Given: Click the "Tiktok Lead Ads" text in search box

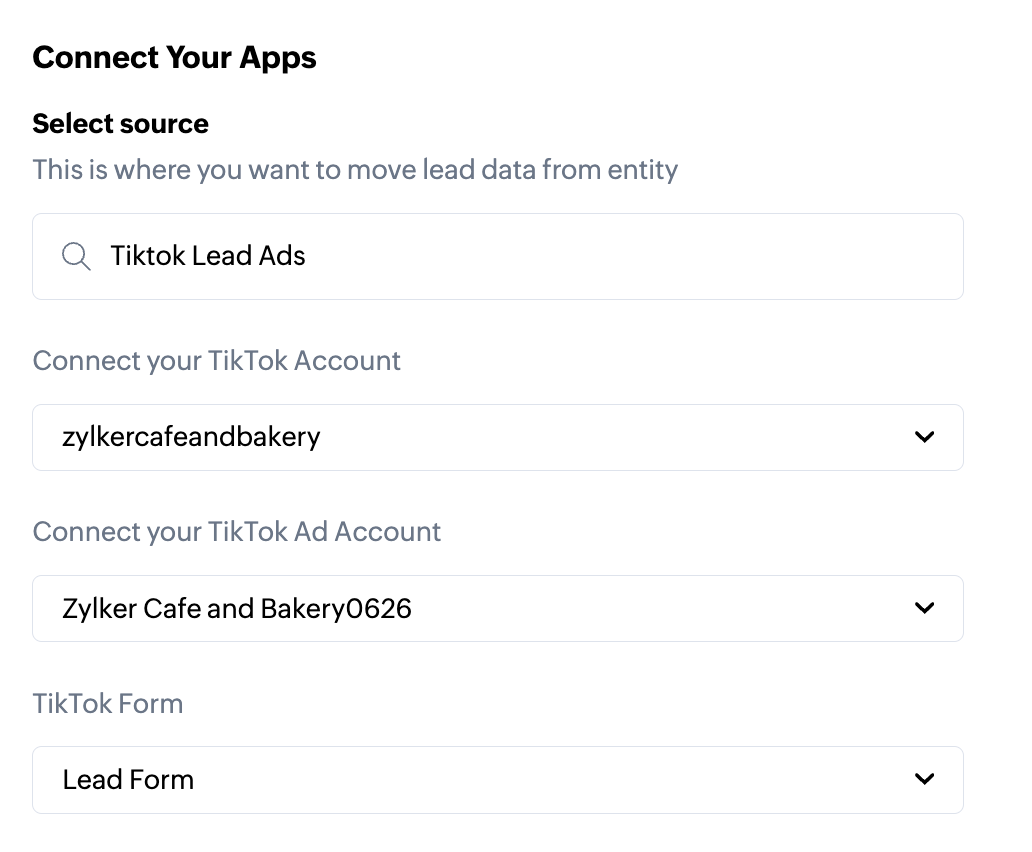Looking at the screenshot, I should [x=208, y=256].
